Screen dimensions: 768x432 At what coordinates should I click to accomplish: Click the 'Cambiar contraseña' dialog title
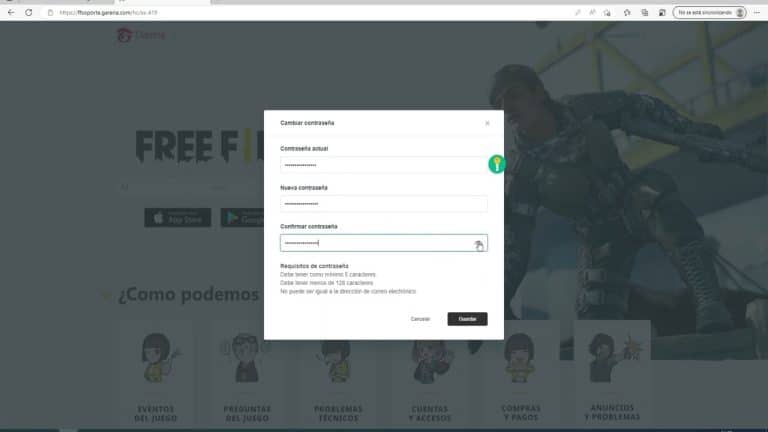click(x=307, y=123)
